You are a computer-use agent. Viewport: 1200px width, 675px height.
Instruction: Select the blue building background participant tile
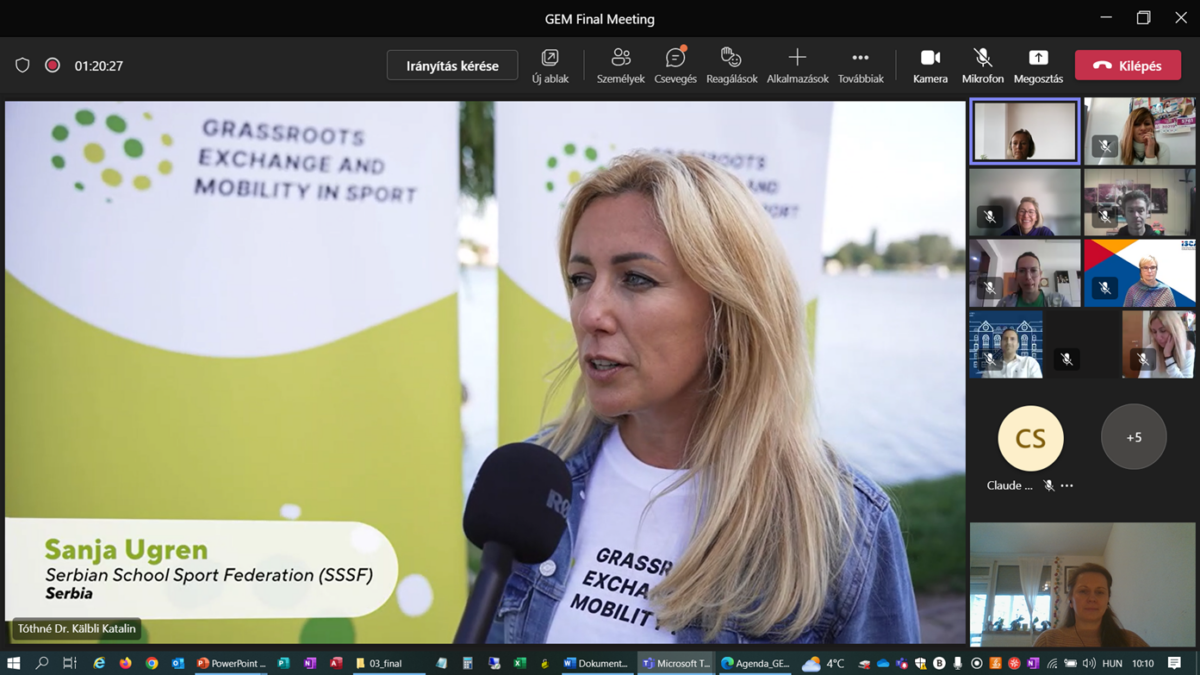(x=1006, y=345)
